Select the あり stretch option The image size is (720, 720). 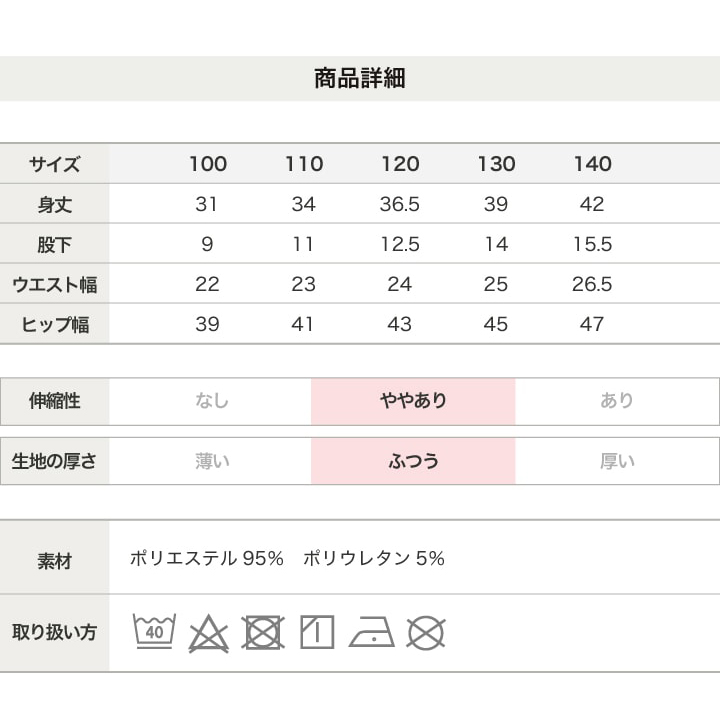tap(617, 401)
